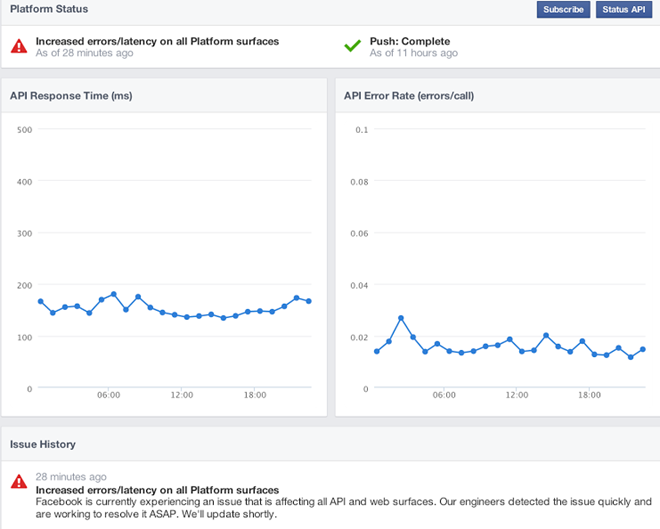Click the Subscribe button
The height and width of the screenshot is (529, 660).
(563, 10)
